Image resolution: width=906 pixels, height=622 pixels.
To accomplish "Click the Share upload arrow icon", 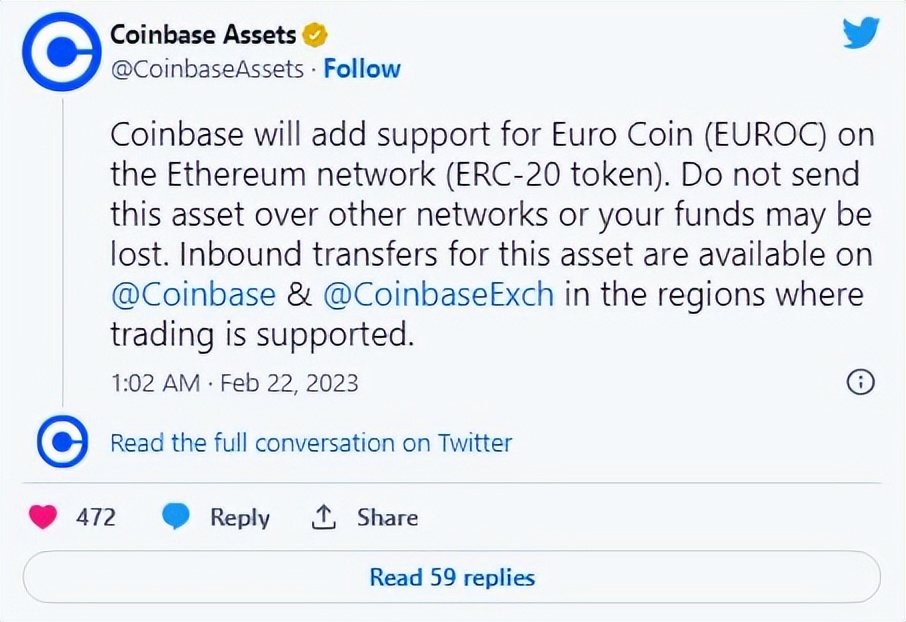I will pos(324,517).
